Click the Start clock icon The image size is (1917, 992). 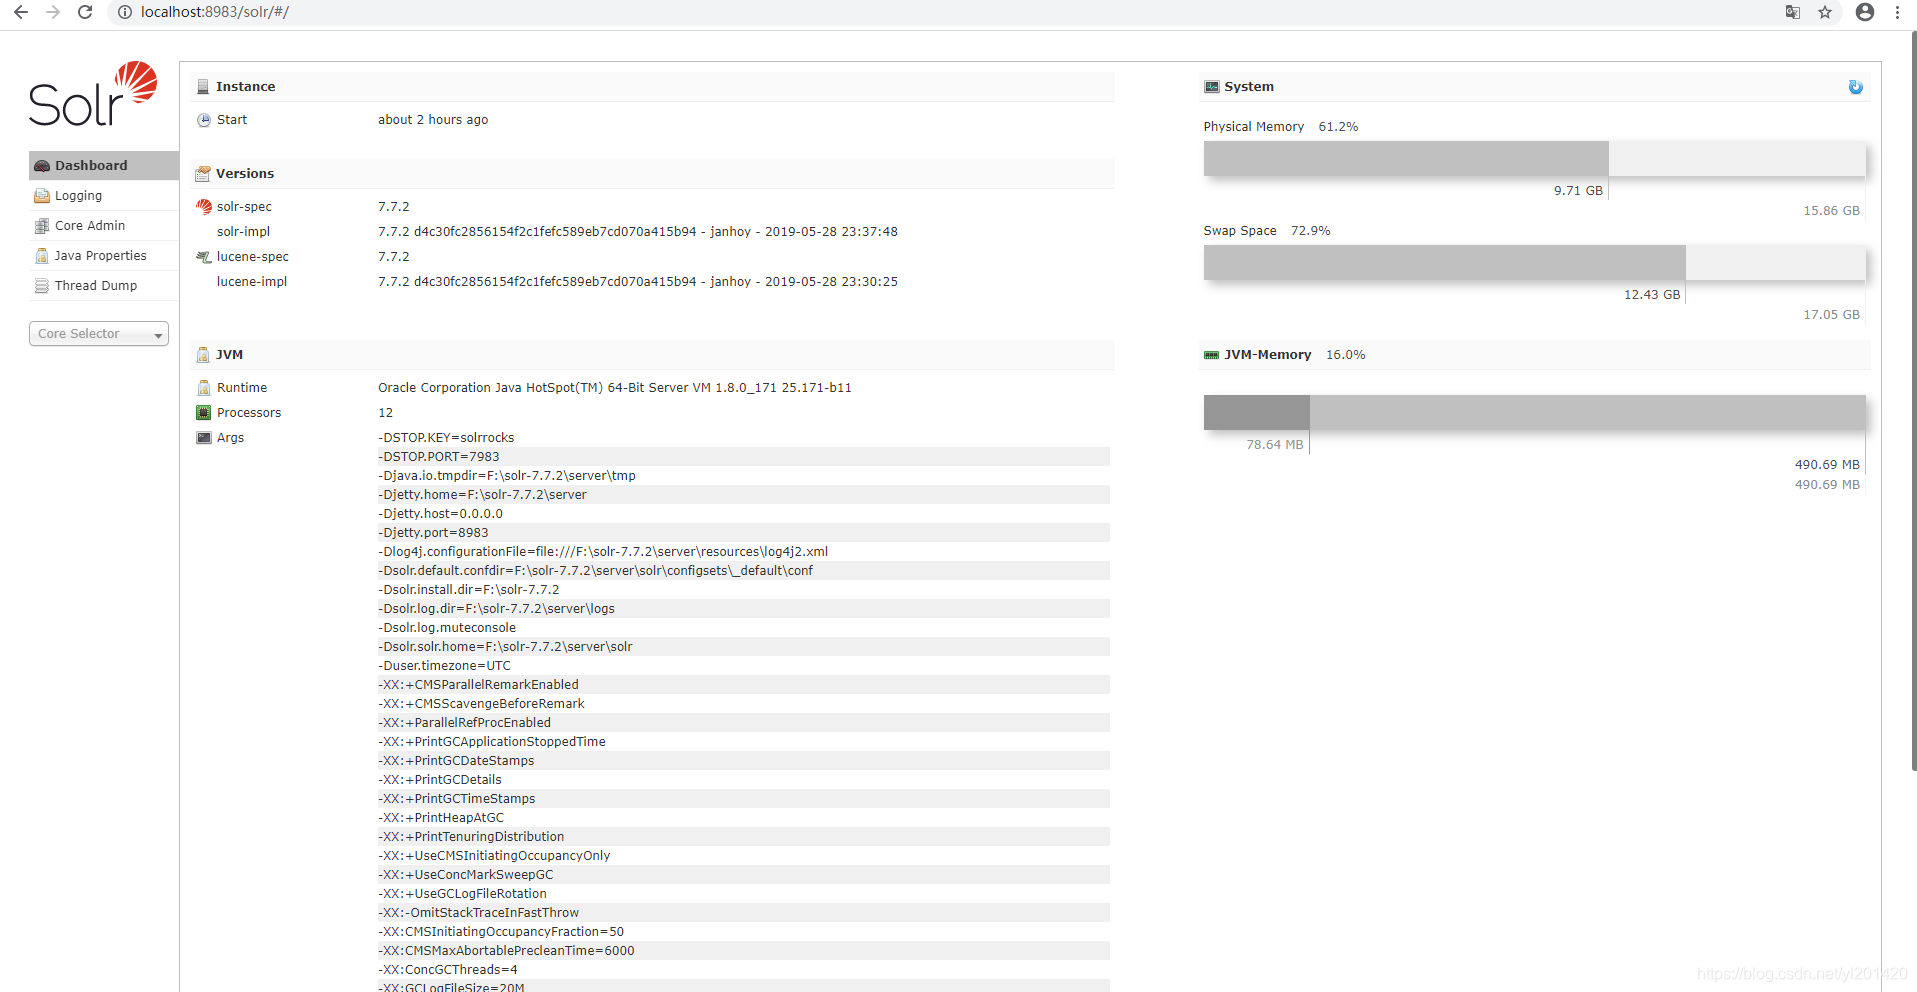tap(204, 120)
